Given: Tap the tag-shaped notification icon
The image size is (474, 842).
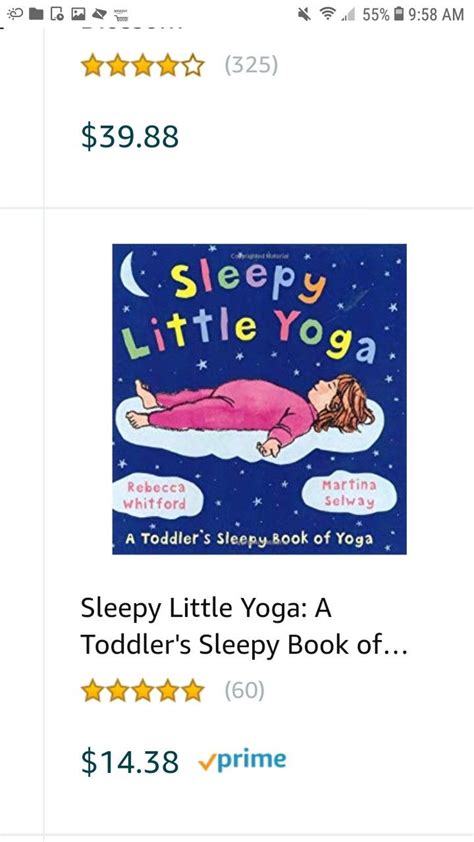Looking at the screenshot, I should [100, 13].
